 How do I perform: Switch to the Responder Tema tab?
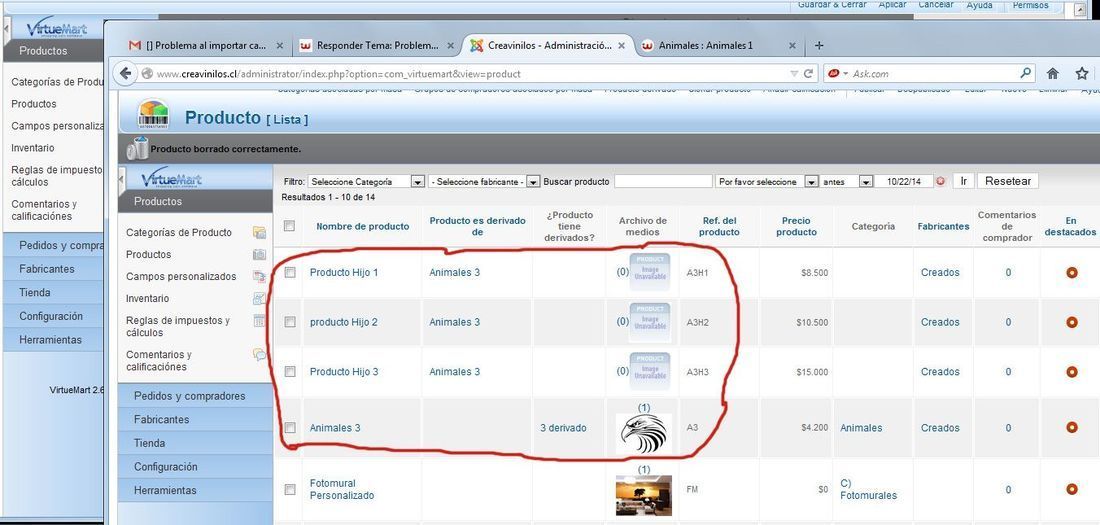click(376, 46)
